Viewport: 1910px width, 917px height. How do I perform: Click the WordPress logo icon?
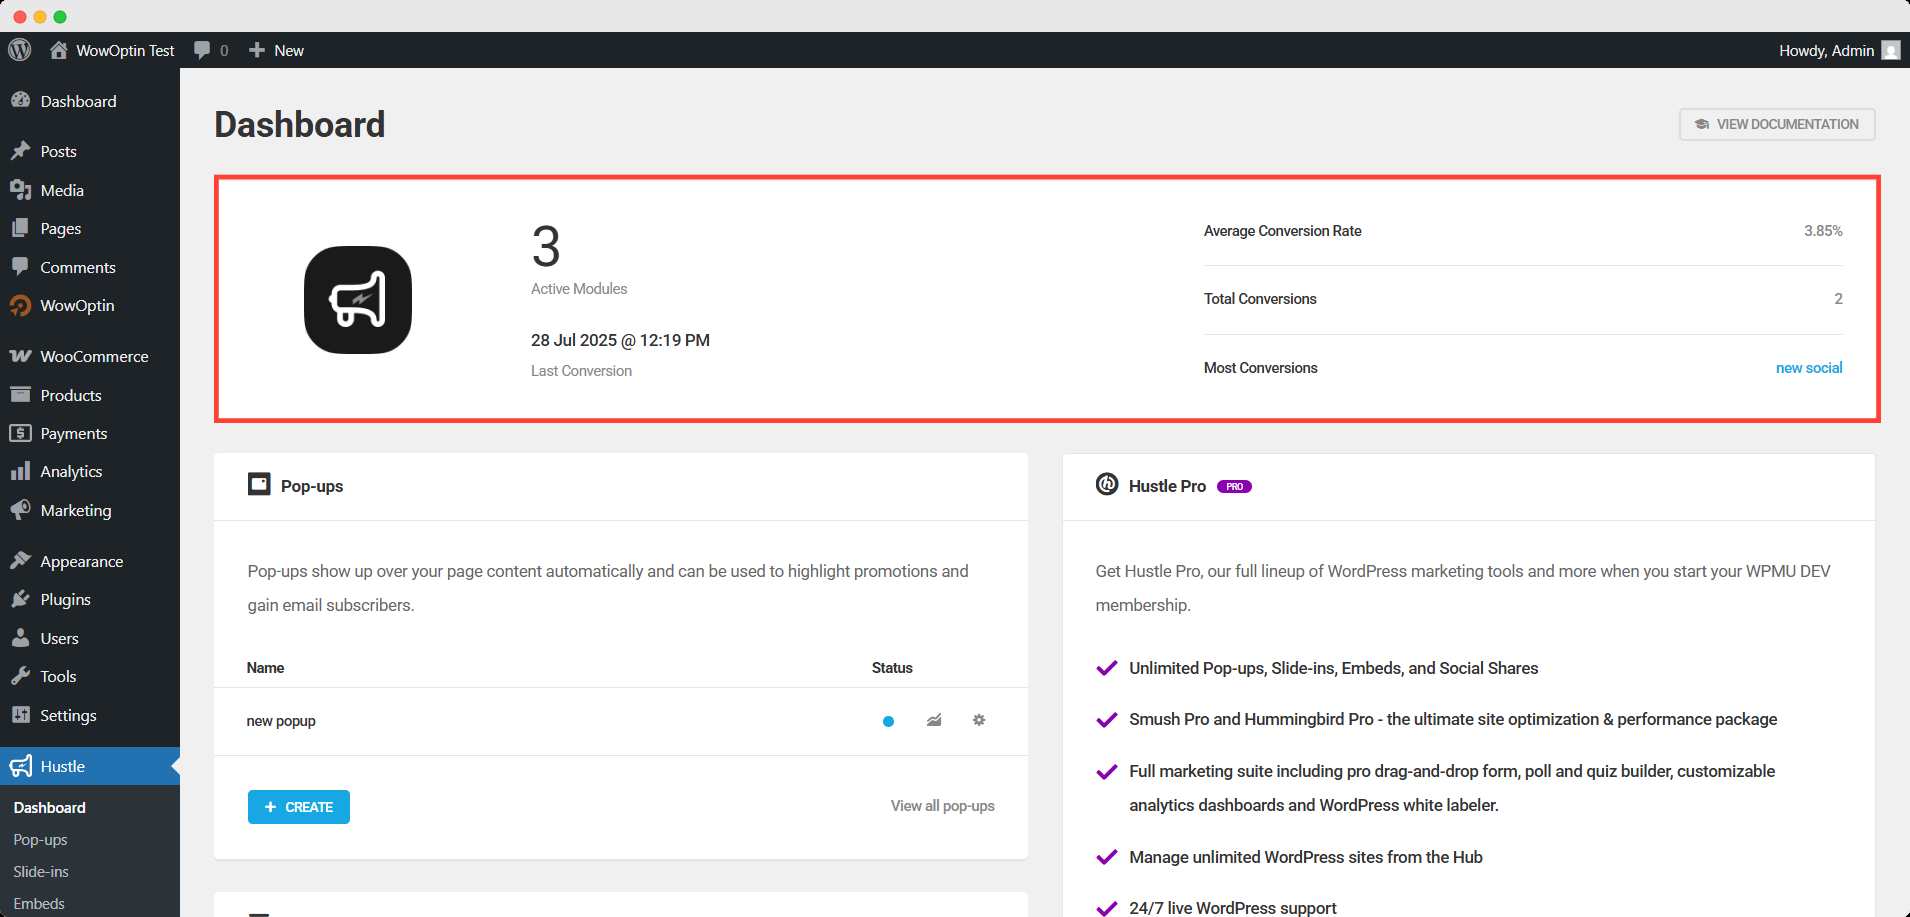tap(19, 50)
